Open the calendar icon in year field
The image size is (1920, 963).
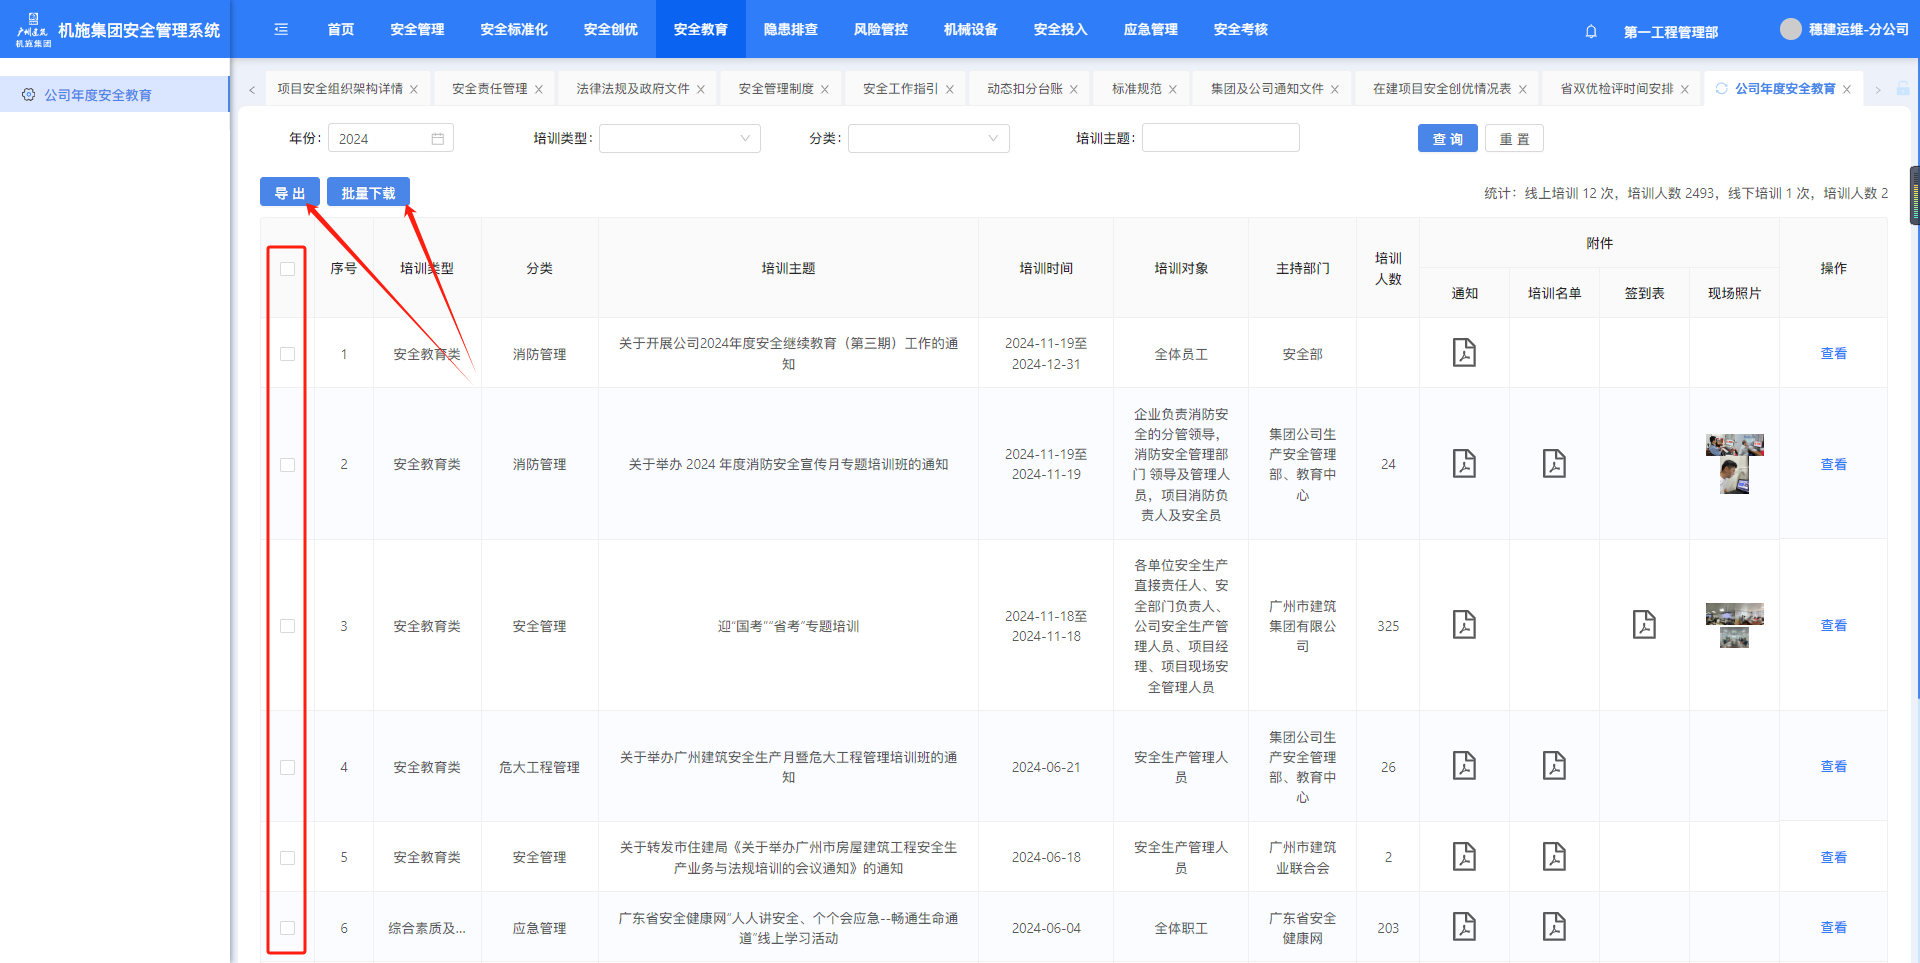438,139
